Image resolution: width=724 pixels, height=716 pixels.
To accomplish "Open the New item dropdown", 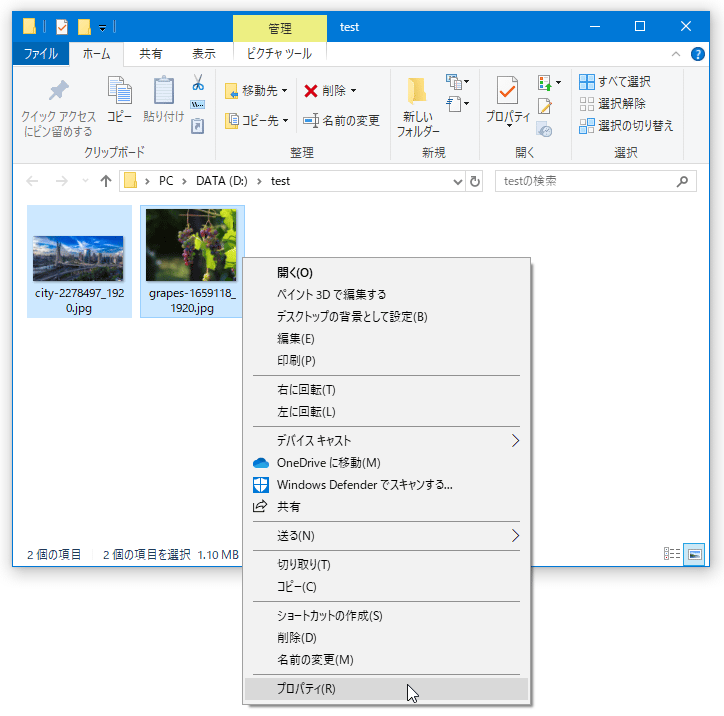I will (457, 82).
